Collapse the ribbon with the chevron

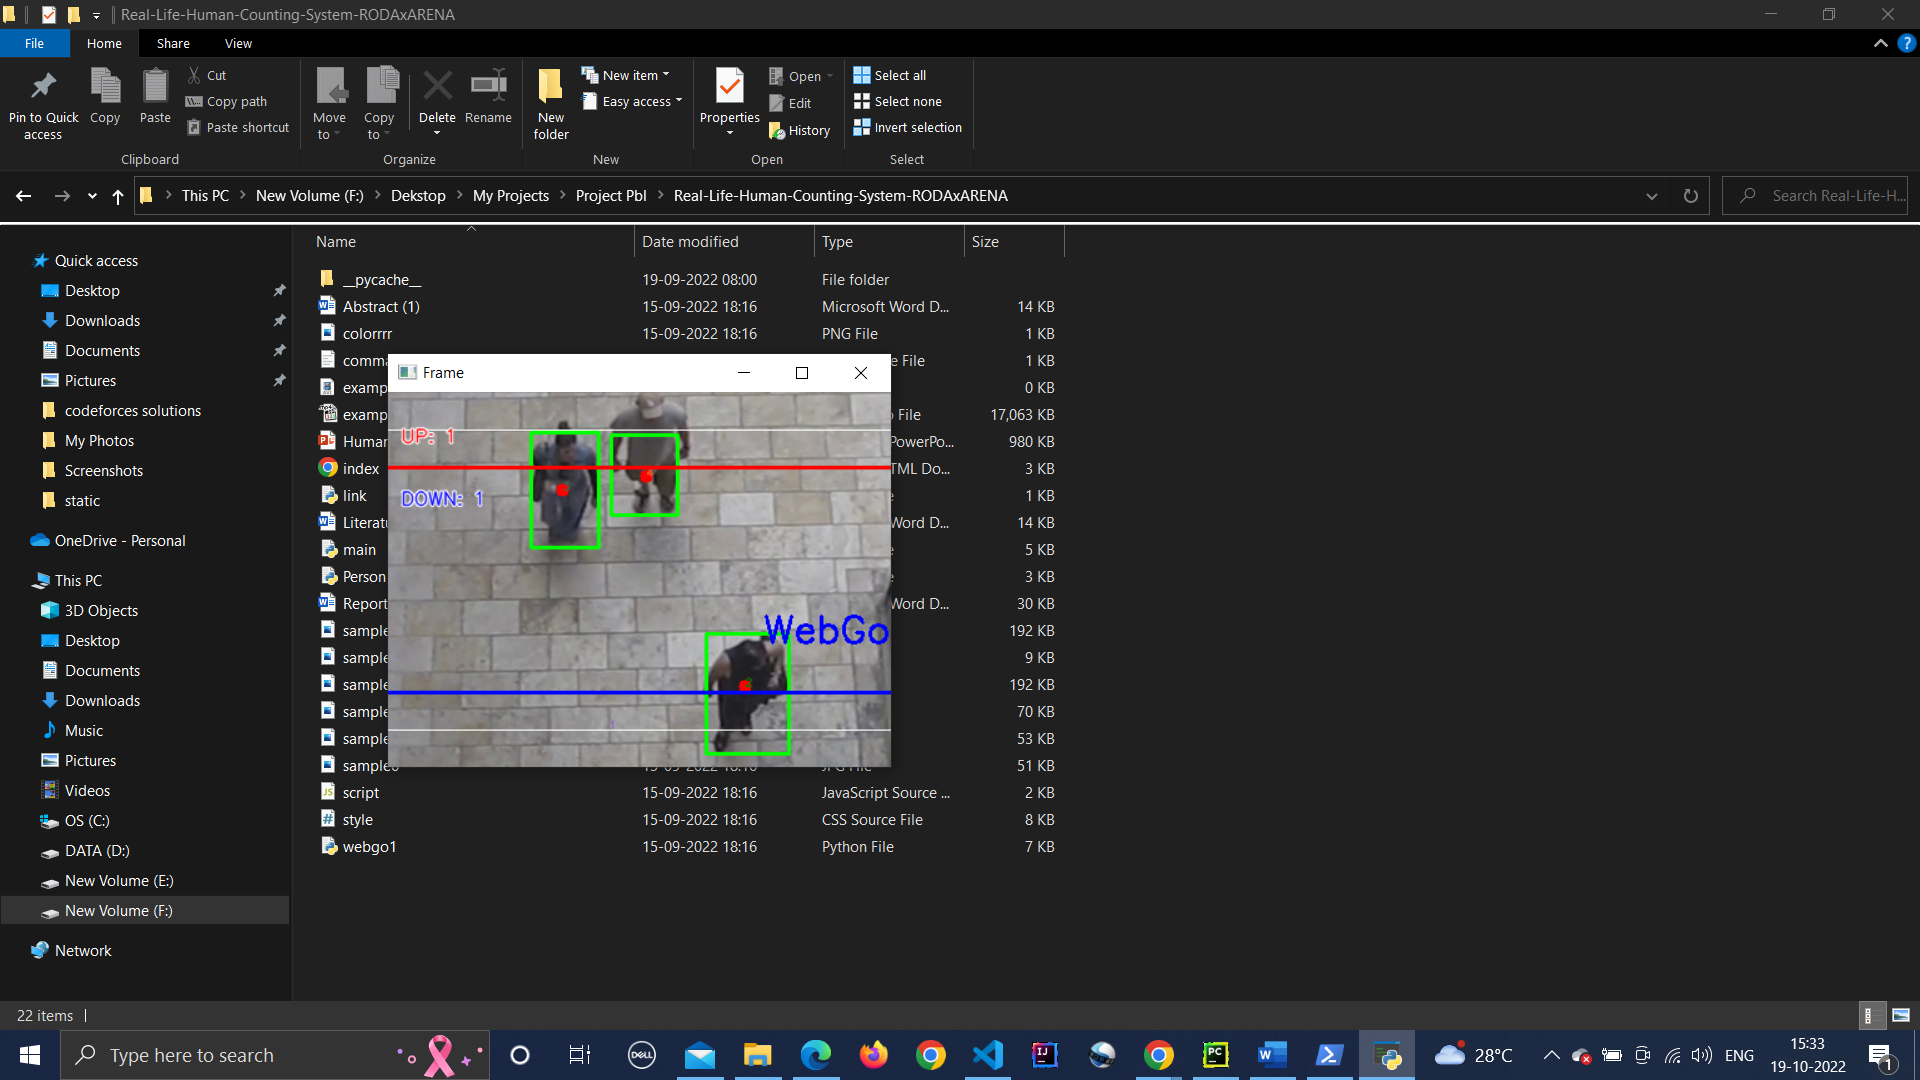tap(1880, 44)
